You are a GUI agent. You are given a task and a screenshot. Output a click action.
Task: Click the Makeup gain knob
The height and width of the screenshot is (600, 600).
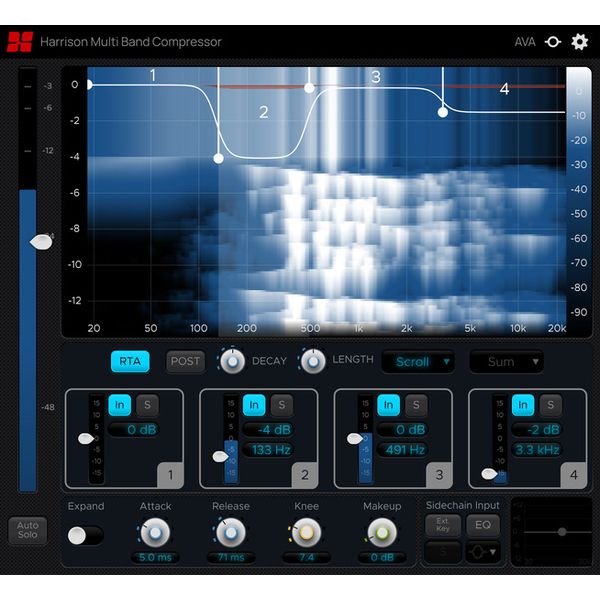pos(381,532)
